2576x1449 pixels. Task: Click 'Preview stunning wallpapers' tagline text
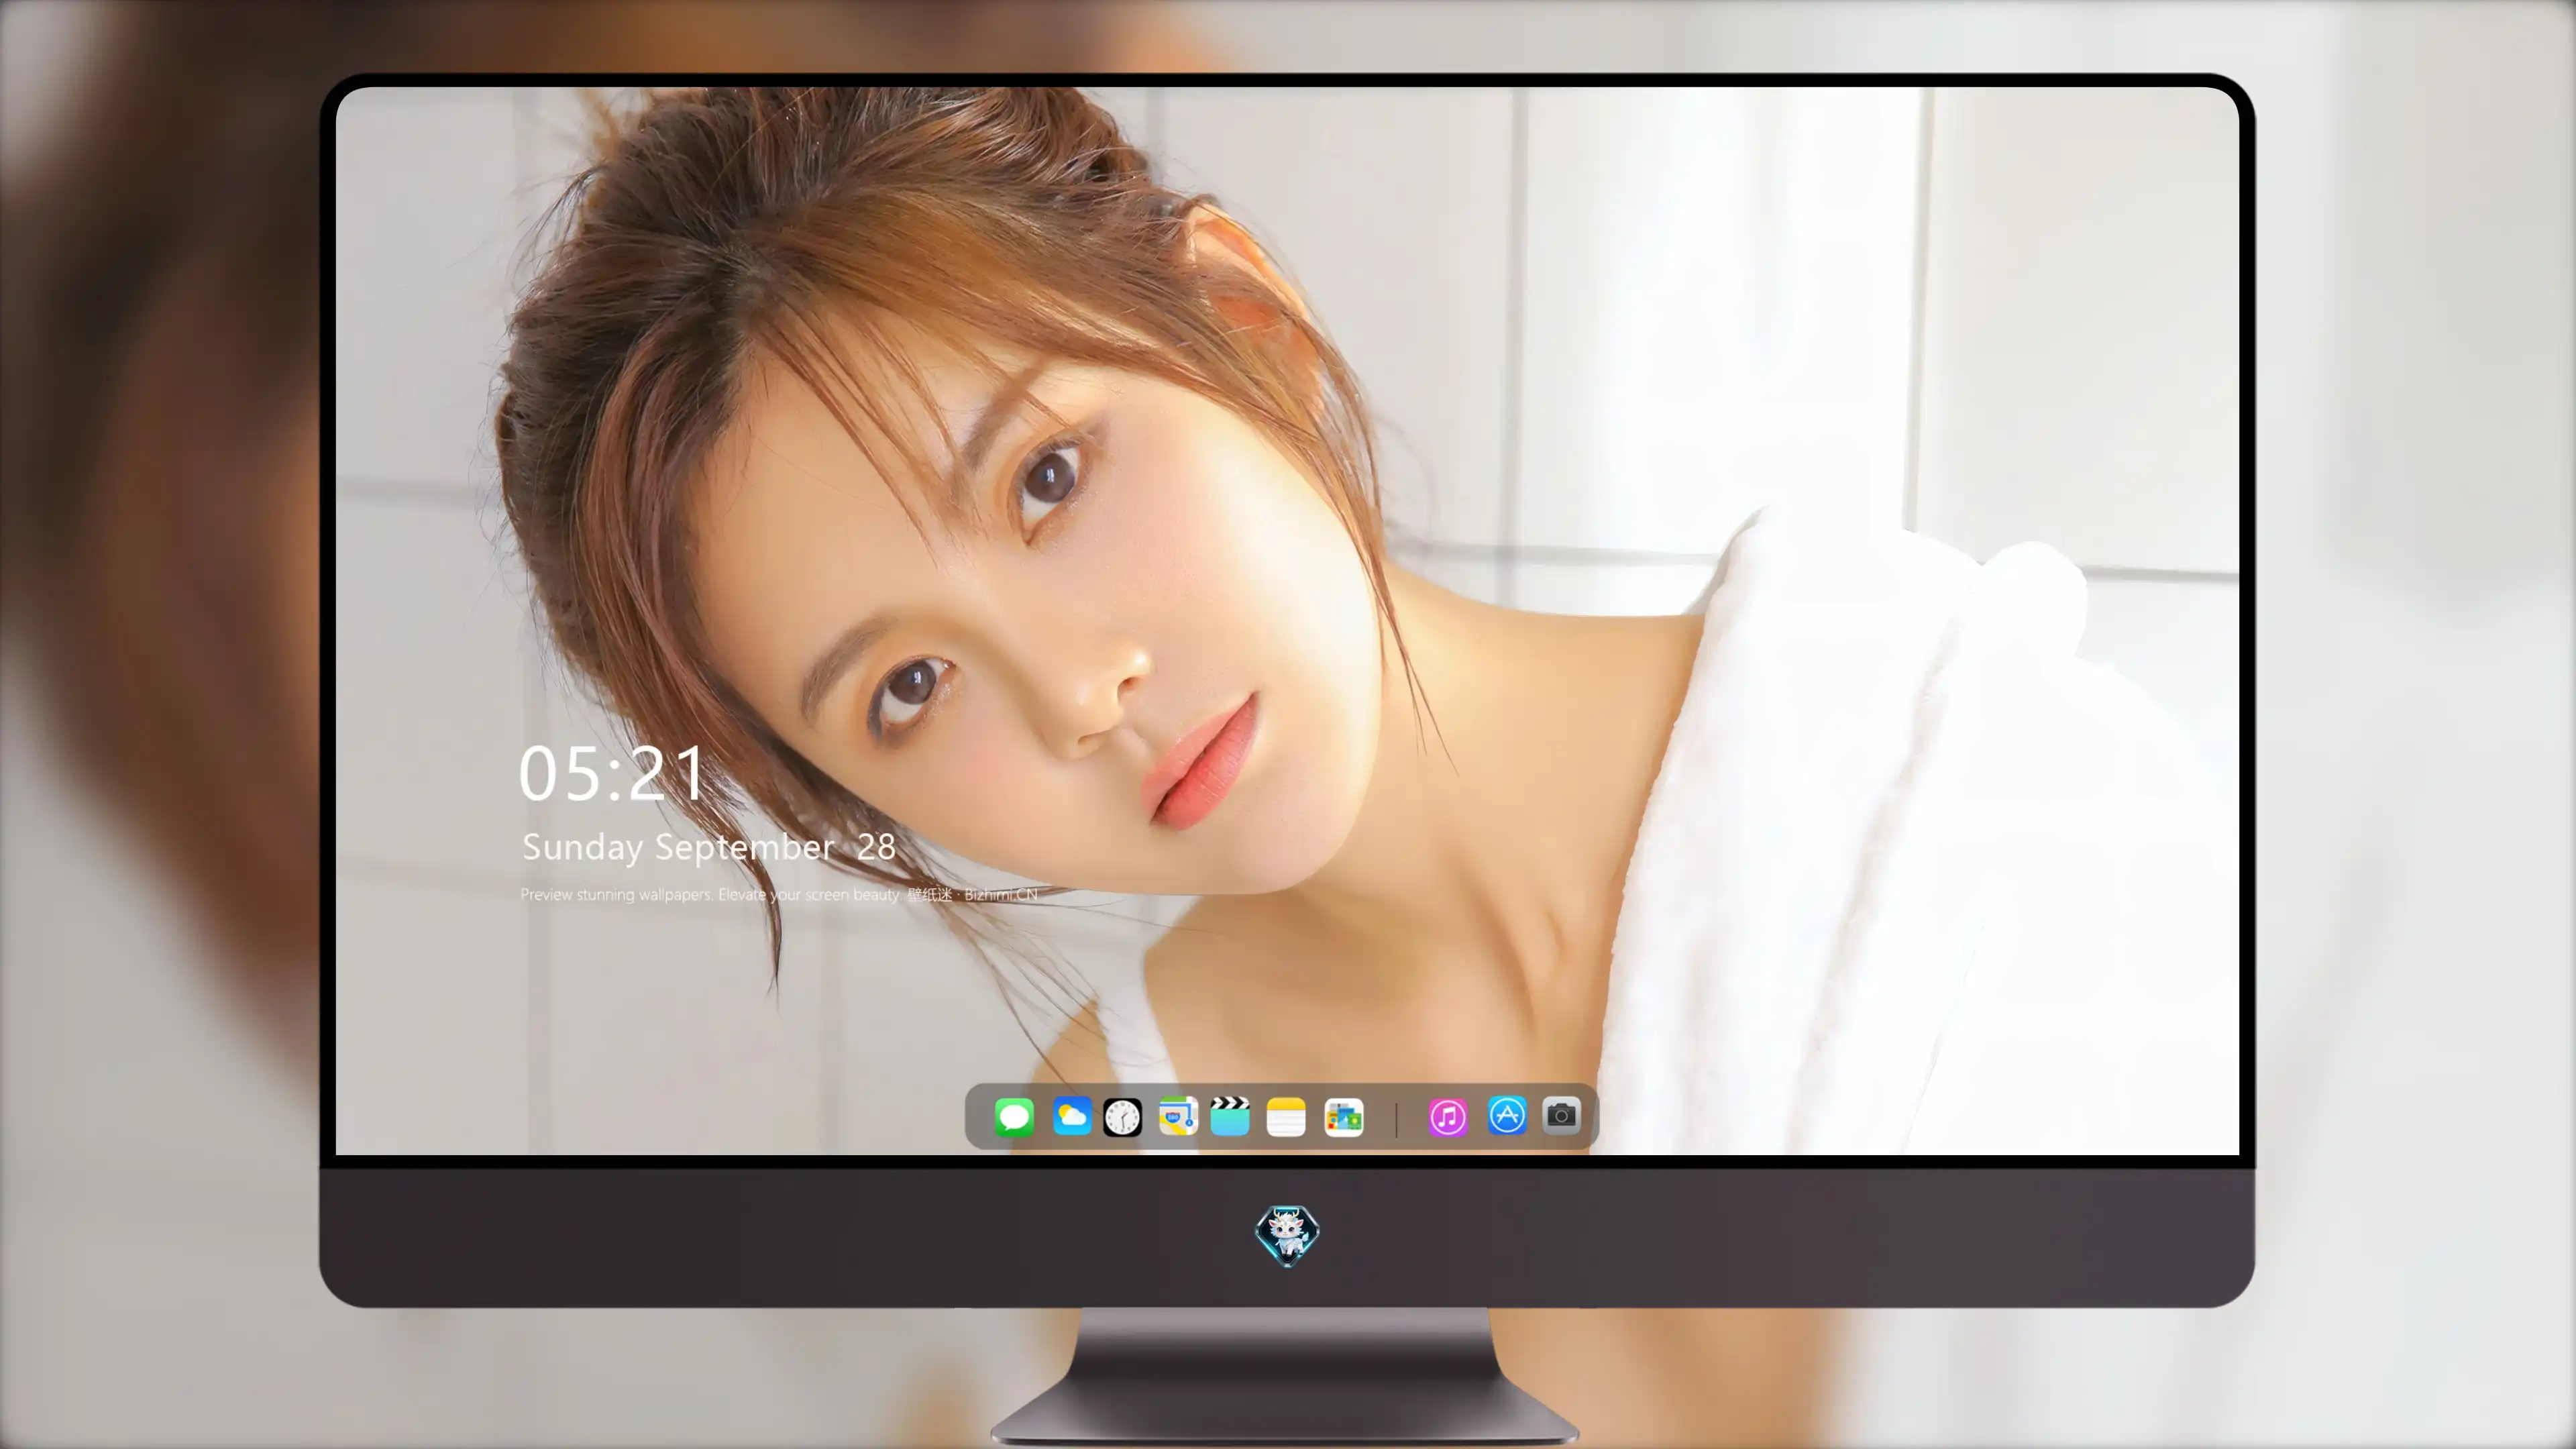[x=779, y=894]
